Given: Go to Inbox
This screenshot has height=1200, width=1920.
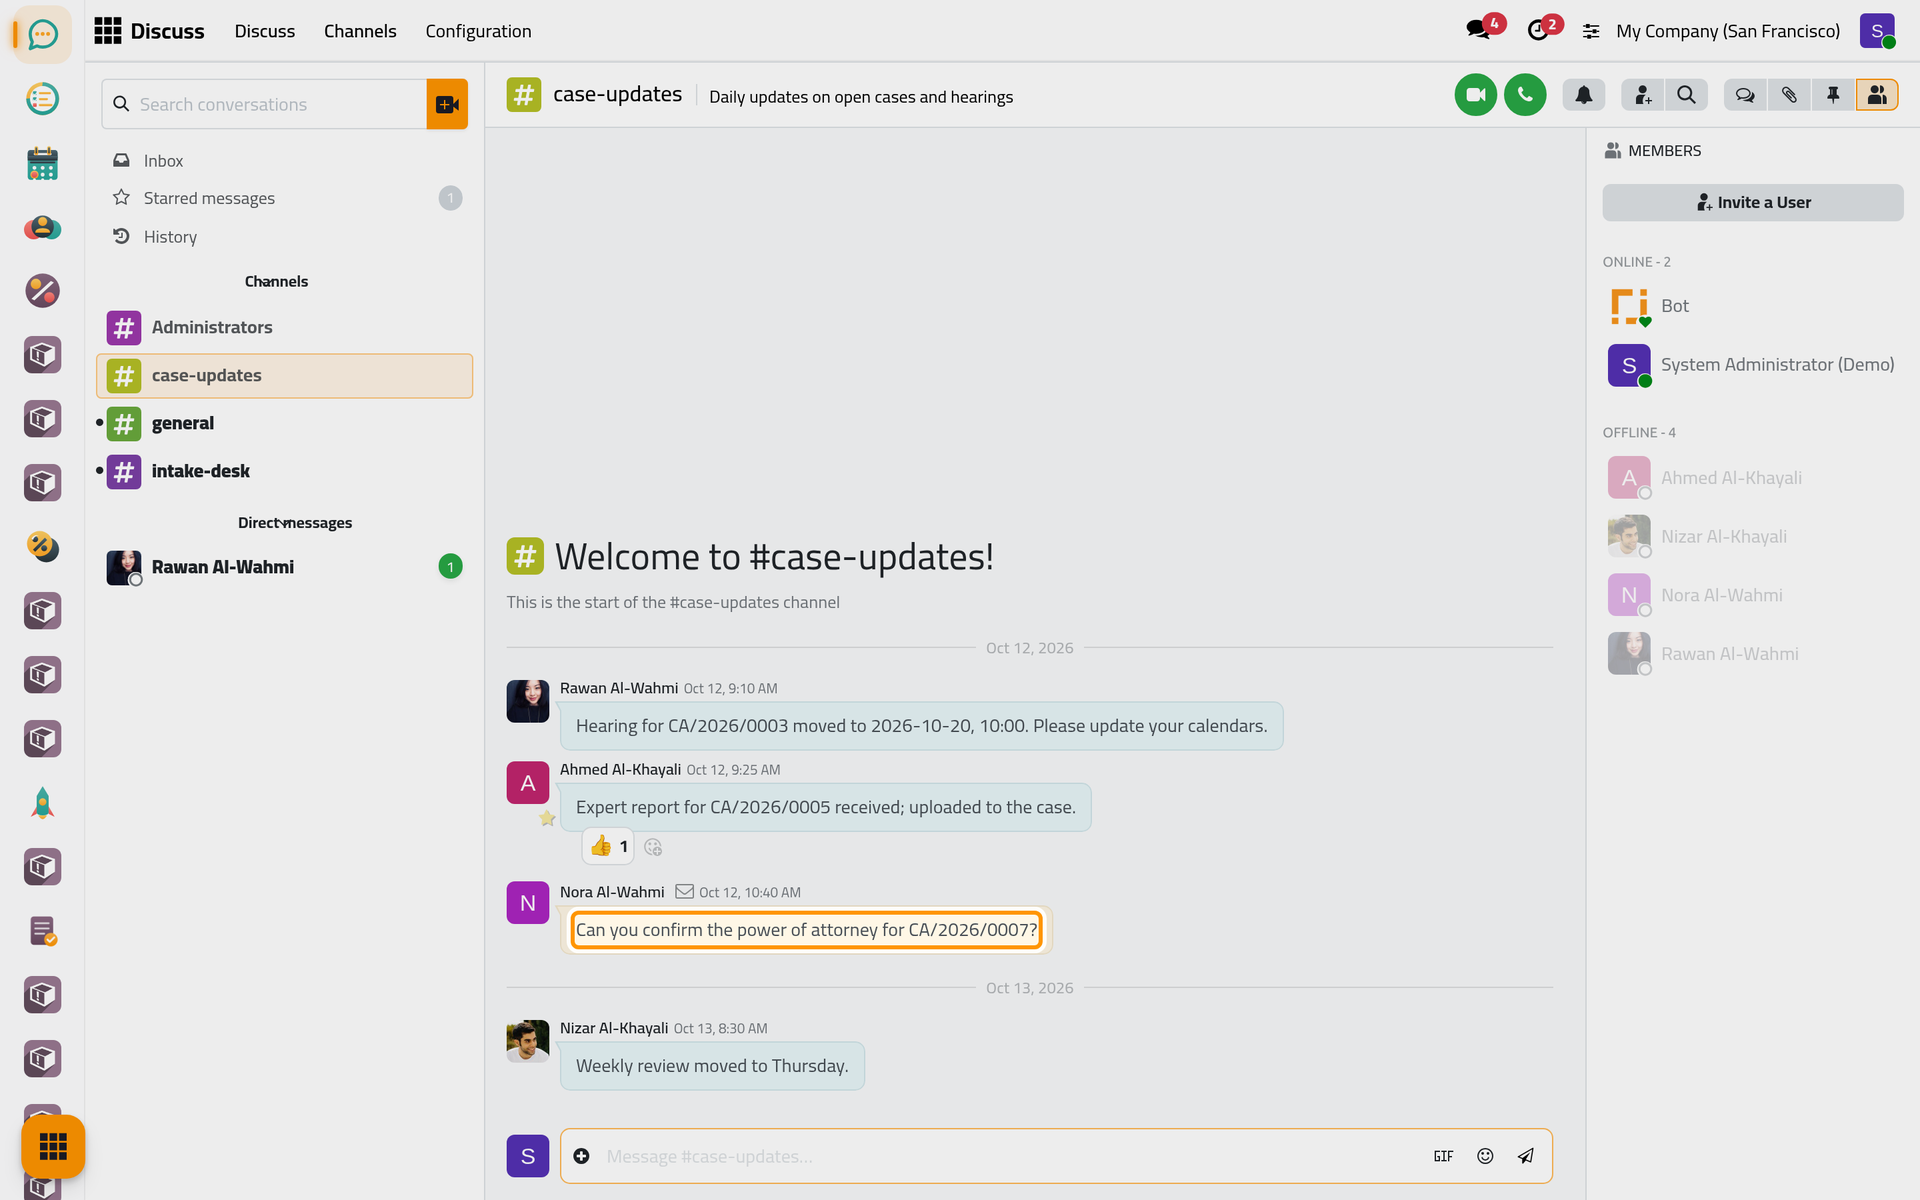Looking at the screenshot, I should coord(284,161).
